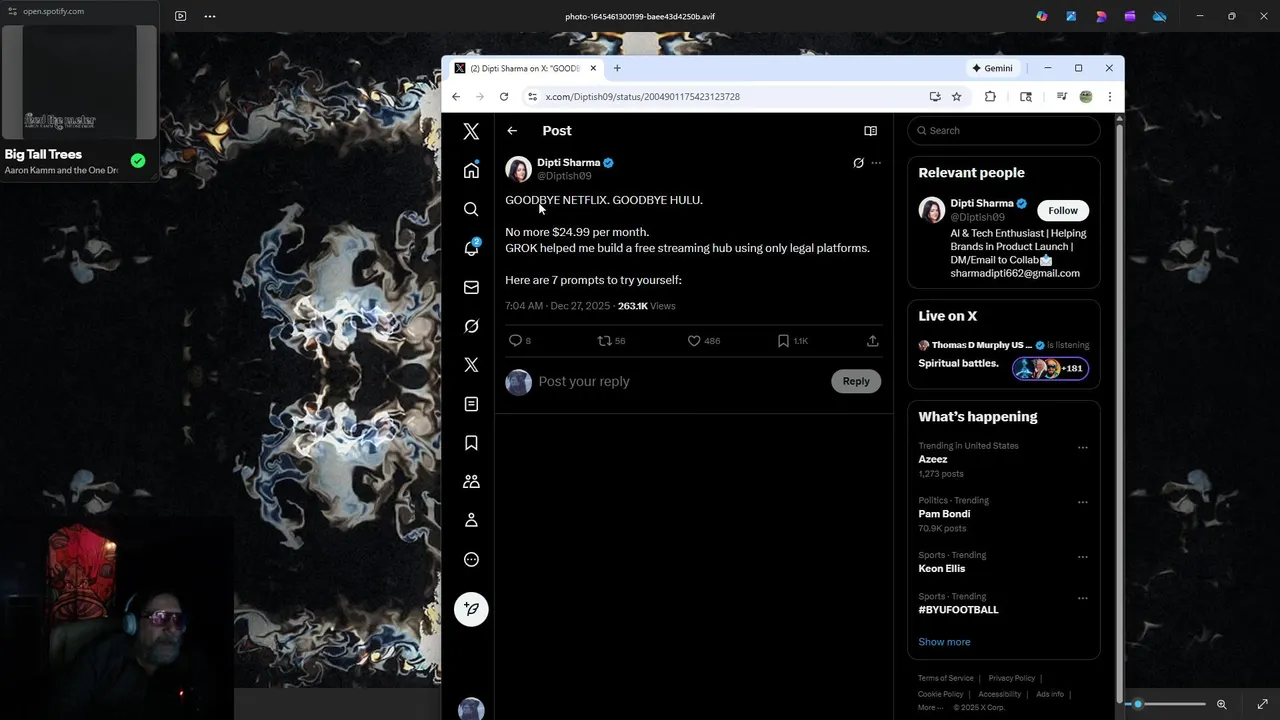Click the share post icon

point(872,341)
